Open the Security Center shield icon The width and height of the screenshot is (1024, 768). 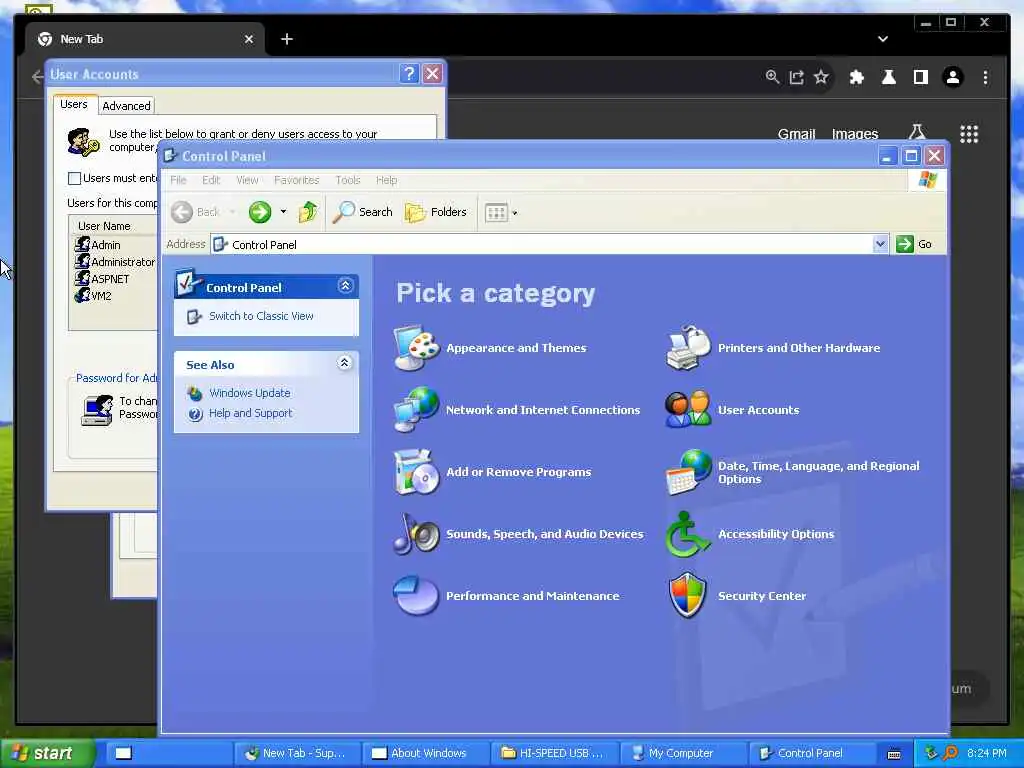click(688, 595)
